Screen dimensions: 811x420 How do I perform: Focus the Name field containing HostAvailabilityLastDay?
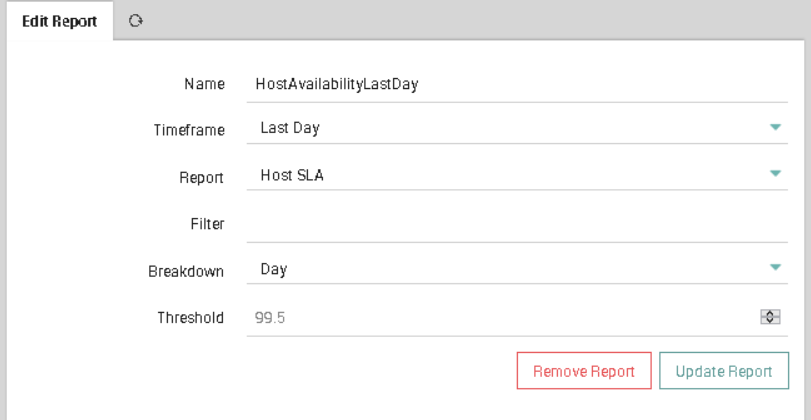(x=517, y=84)
